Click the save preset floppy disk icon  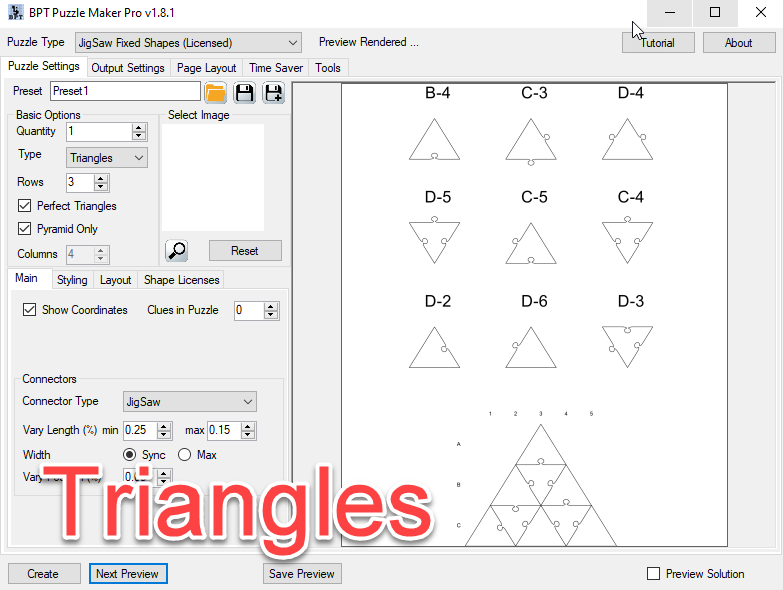(x=244, y=93)
